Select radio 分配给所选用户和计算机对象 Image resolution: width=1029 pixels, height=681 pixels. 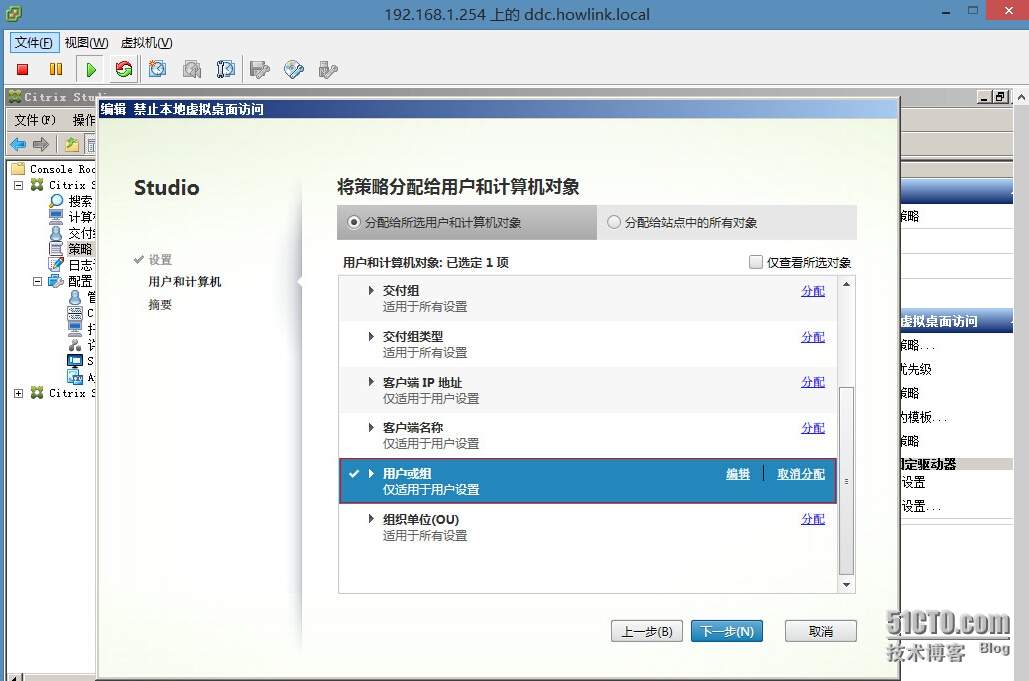tap(352, 222)
